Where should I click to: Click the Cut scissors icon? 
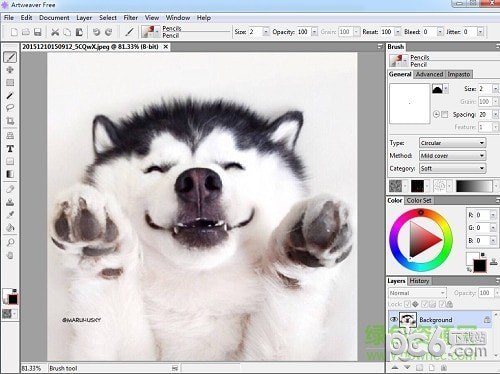[55, 32]
